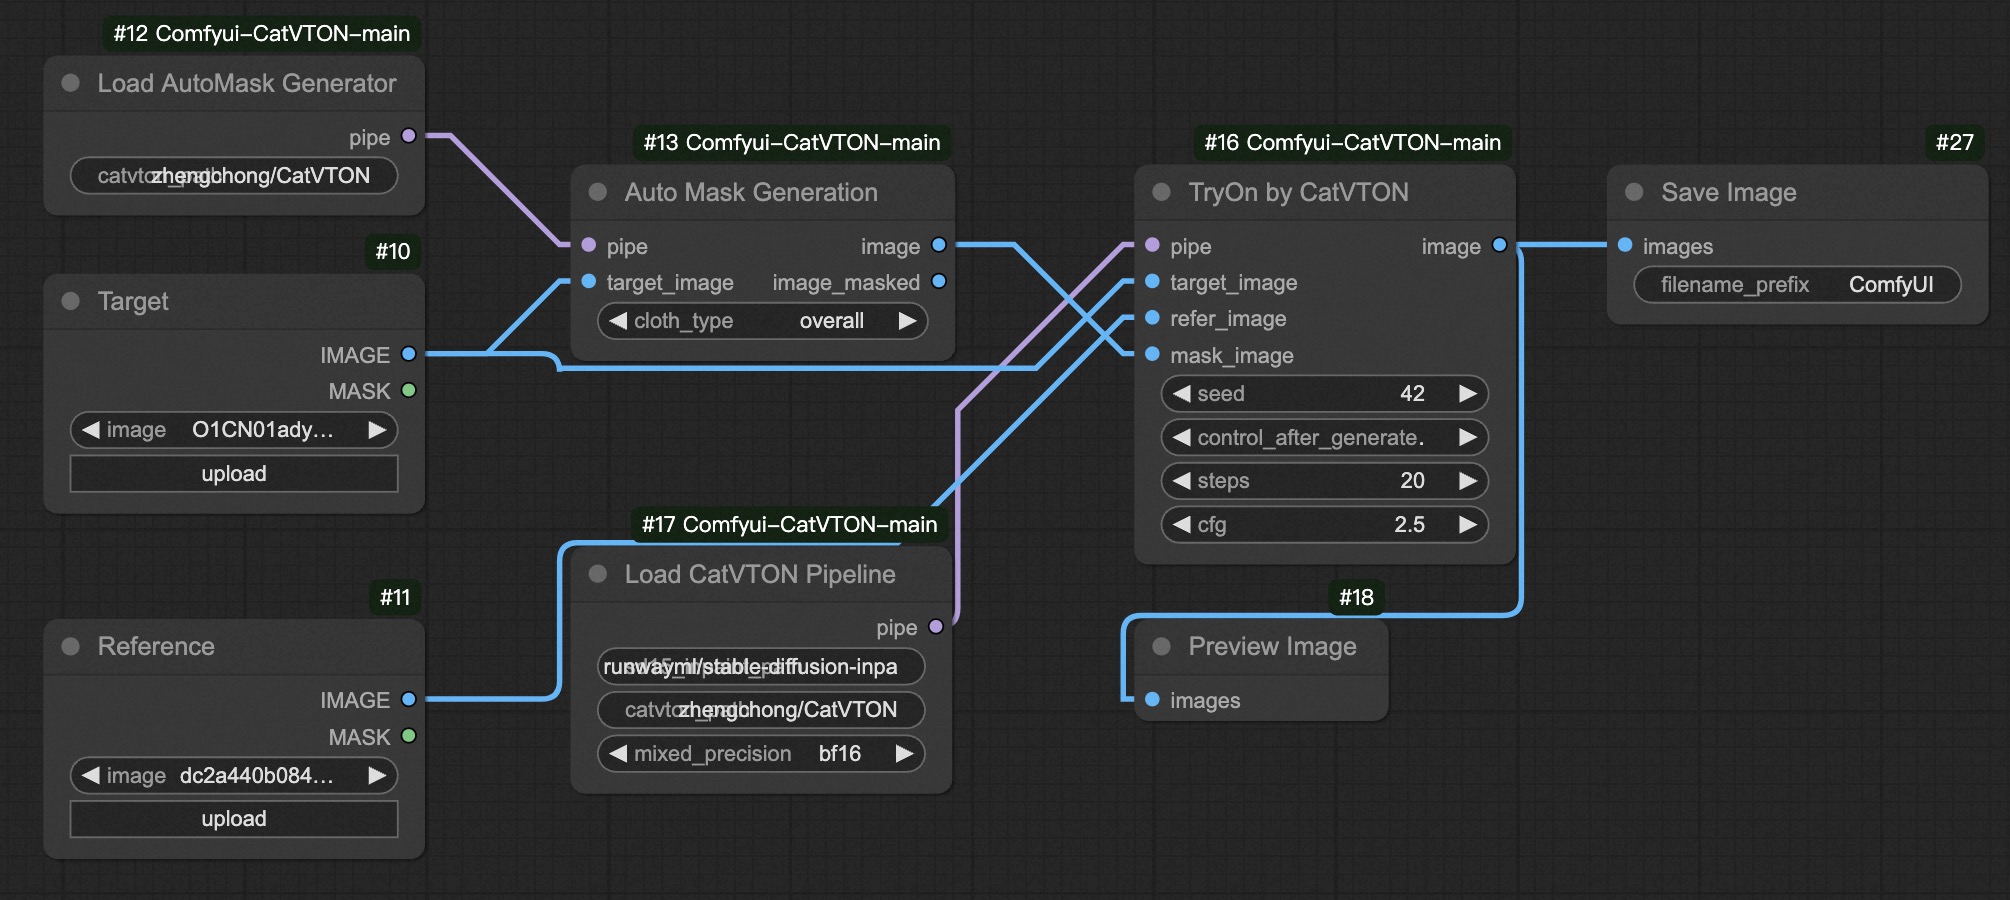Click the MASK output port on Reference node
The image size is (2010, 900).
408,736
